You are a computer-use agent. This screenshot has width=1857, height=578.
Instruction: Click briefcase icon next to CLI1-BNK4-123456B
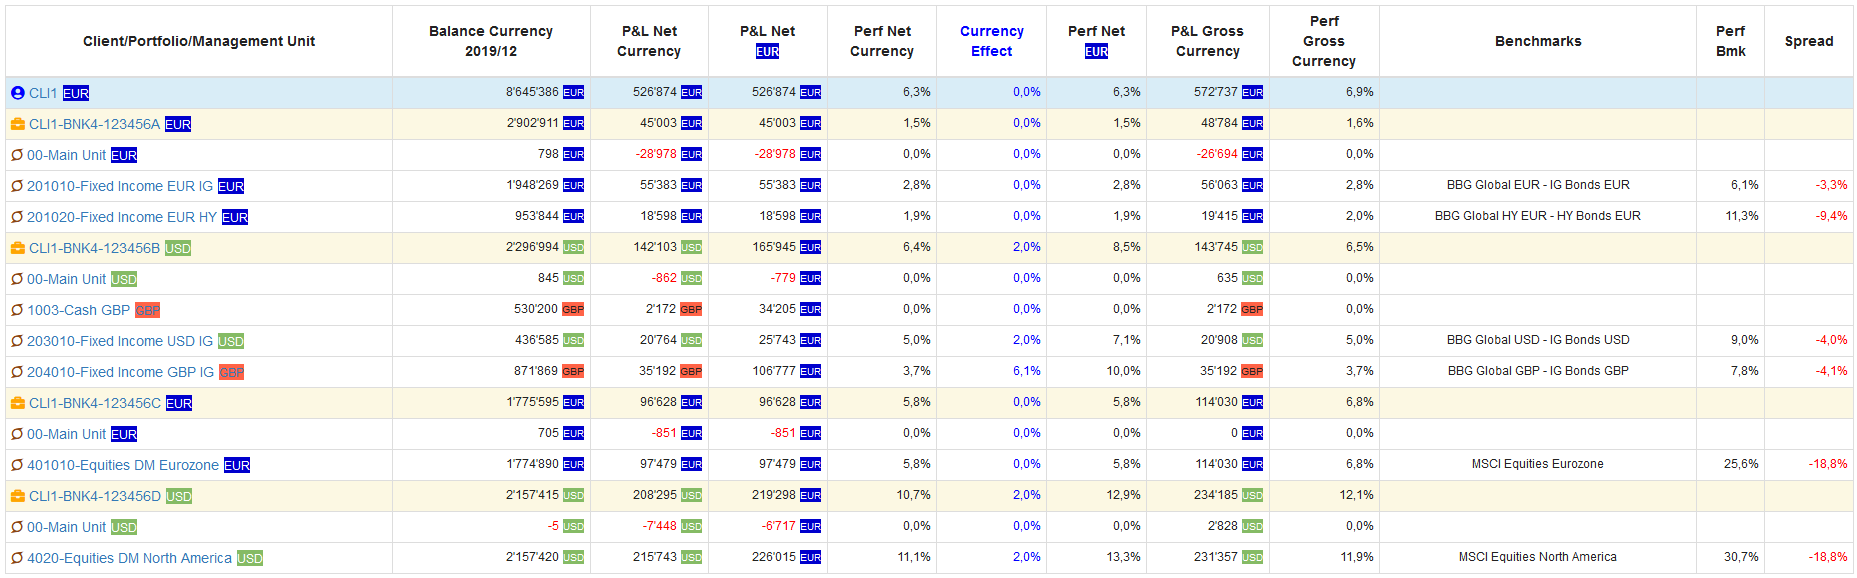tap(17, 248)
